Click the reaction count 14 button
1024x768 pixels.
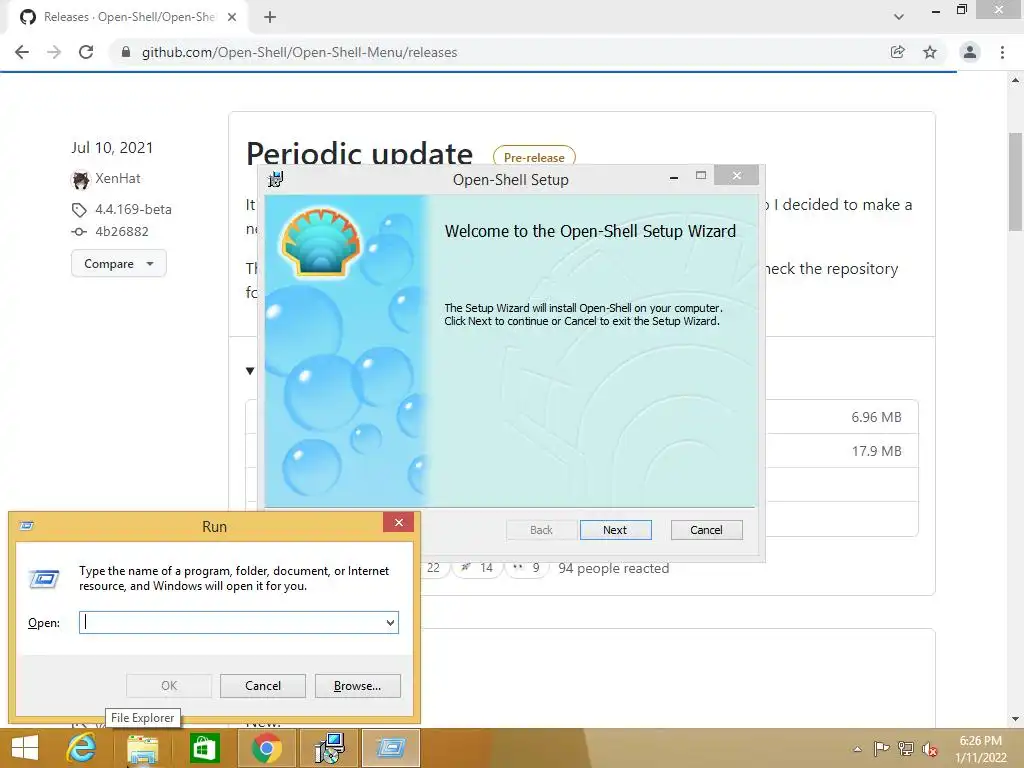[x=476, y=568]
